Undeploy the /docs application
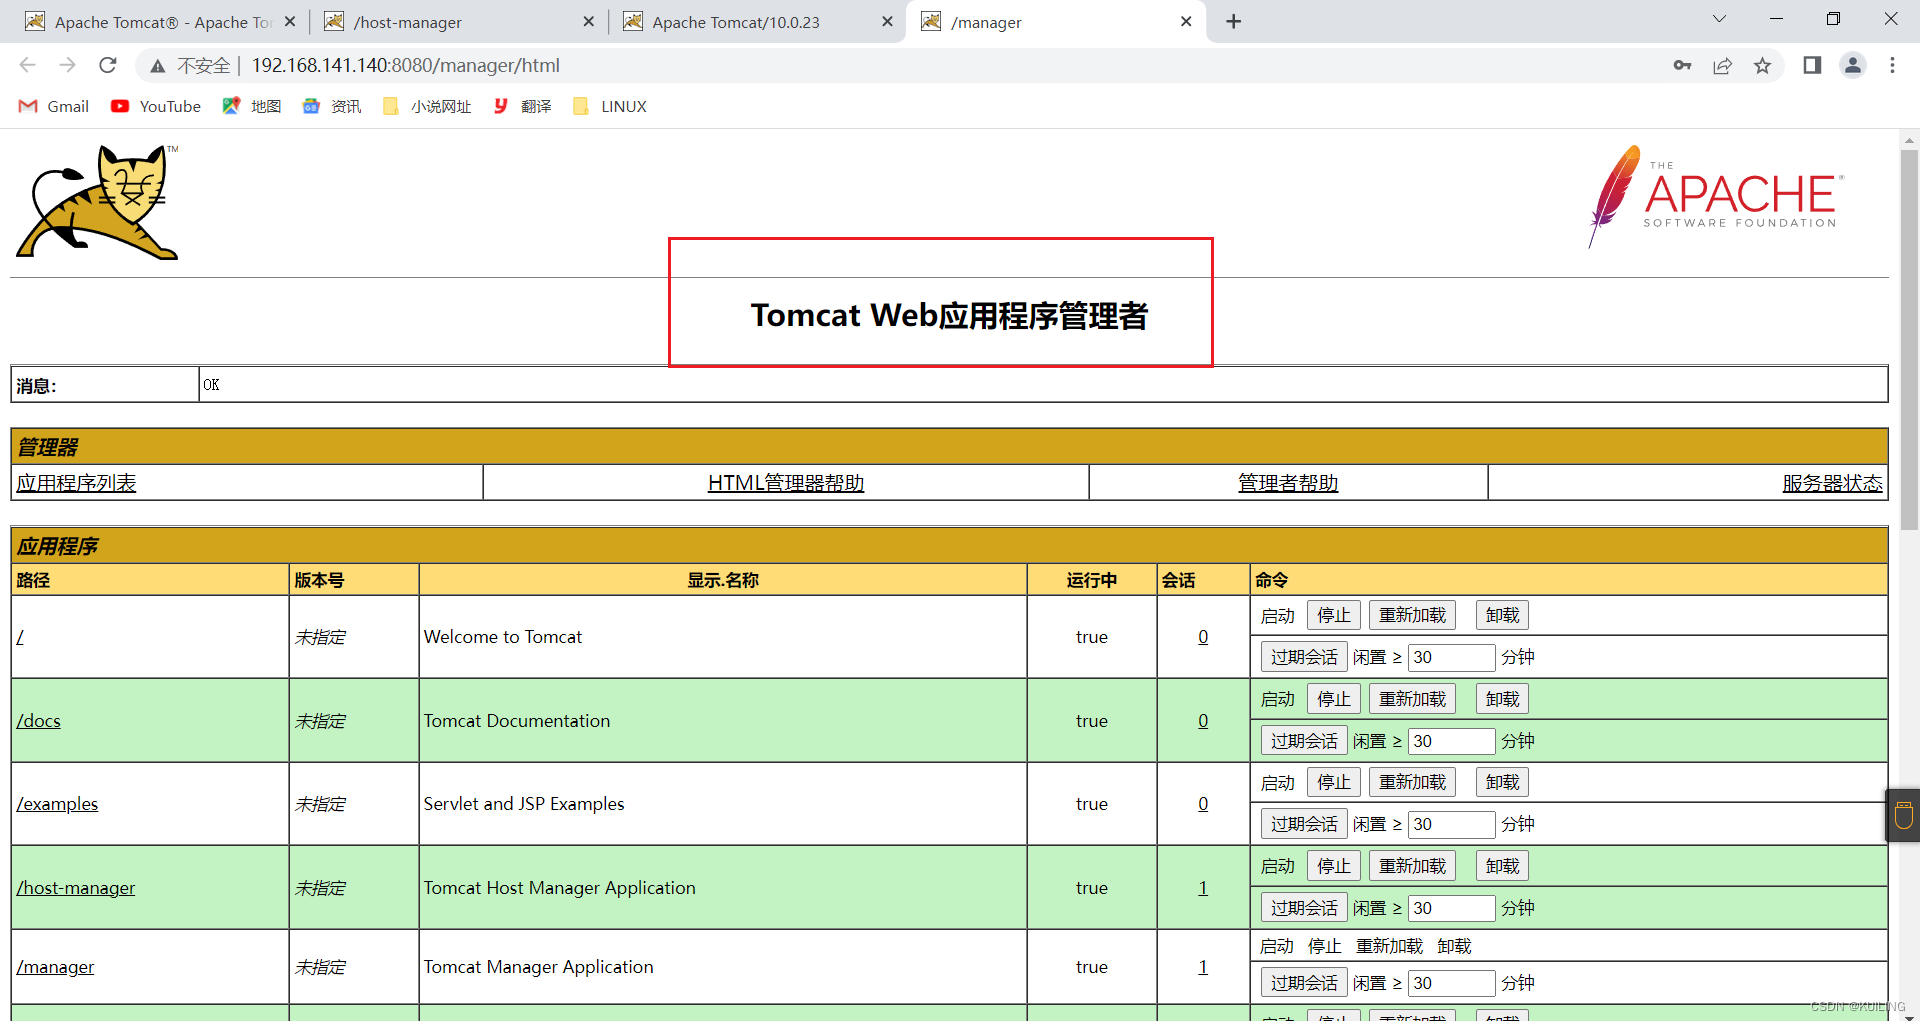The height and width of the screenshot is (1021, 1920). 1502,699
